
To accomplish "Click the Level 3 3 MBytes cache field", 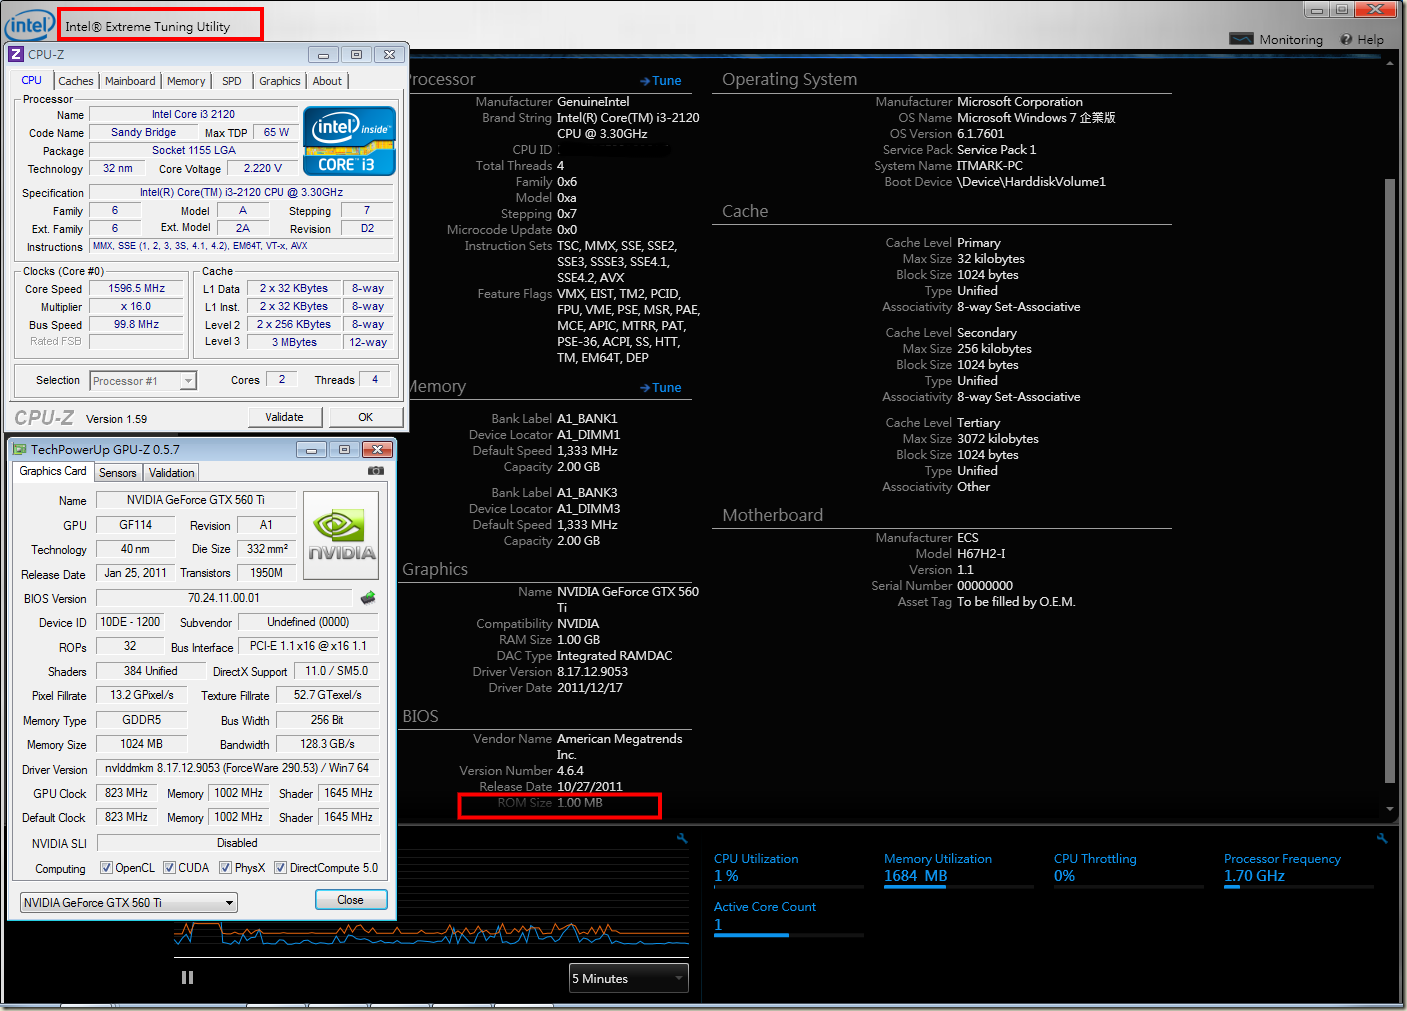I will coord(295,342).
